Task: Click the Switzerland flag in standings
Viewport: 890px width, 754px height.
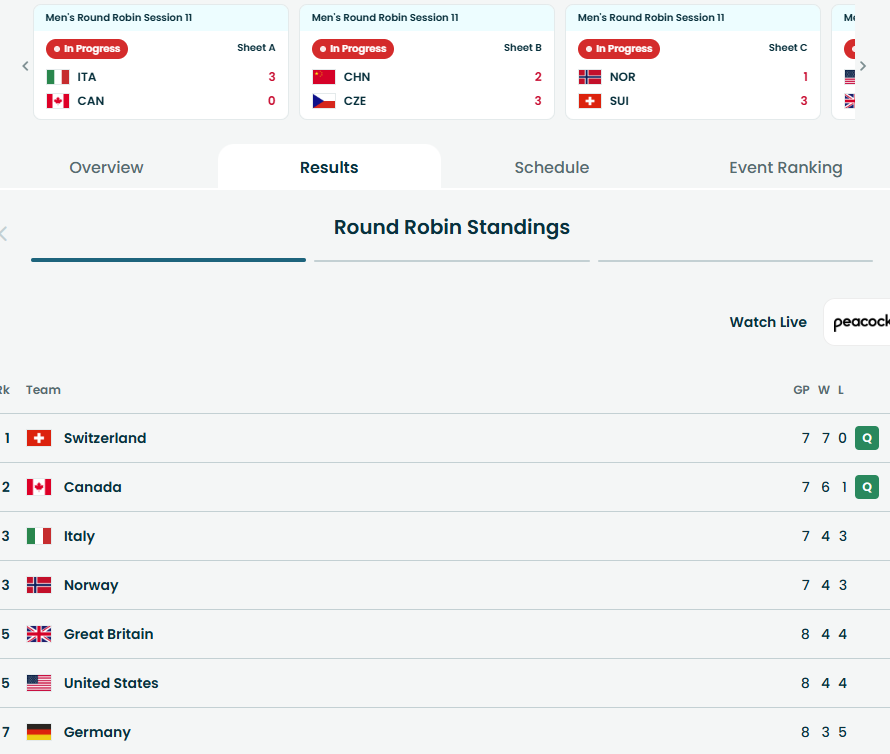Action: pos(39,438)
